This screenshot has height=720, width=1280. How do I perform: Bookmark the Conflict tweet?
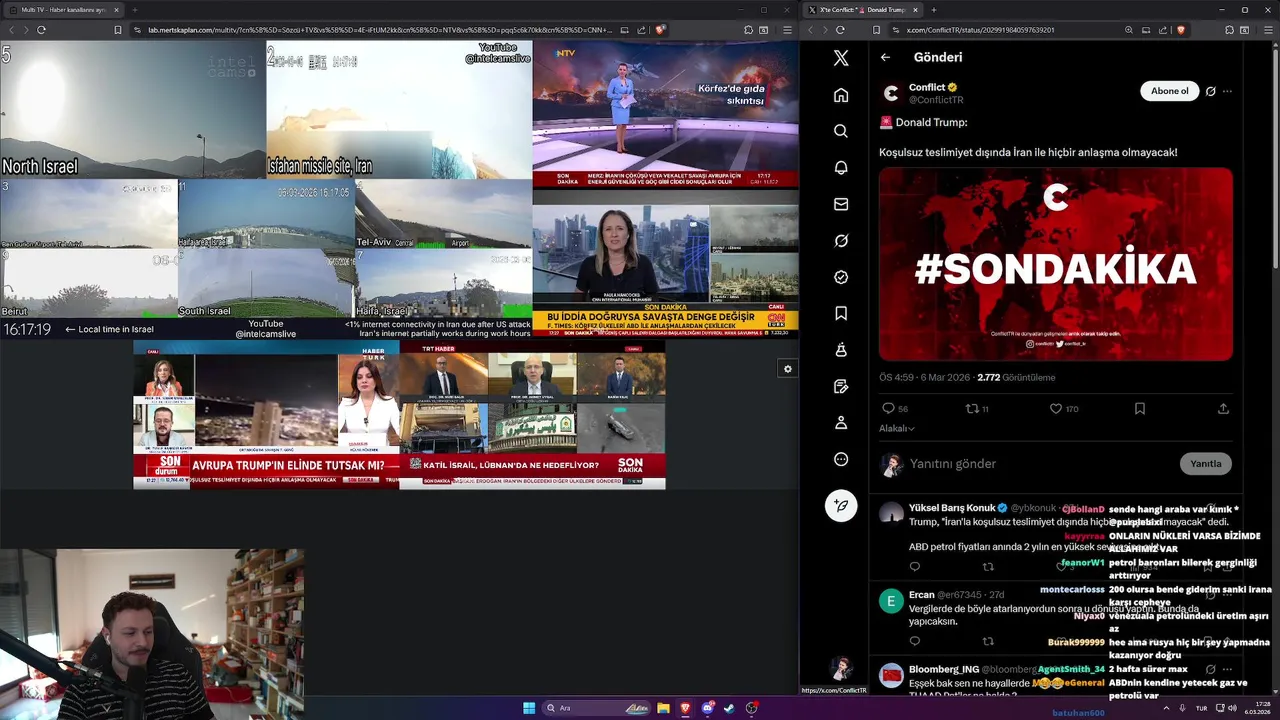pos(1139,409)
